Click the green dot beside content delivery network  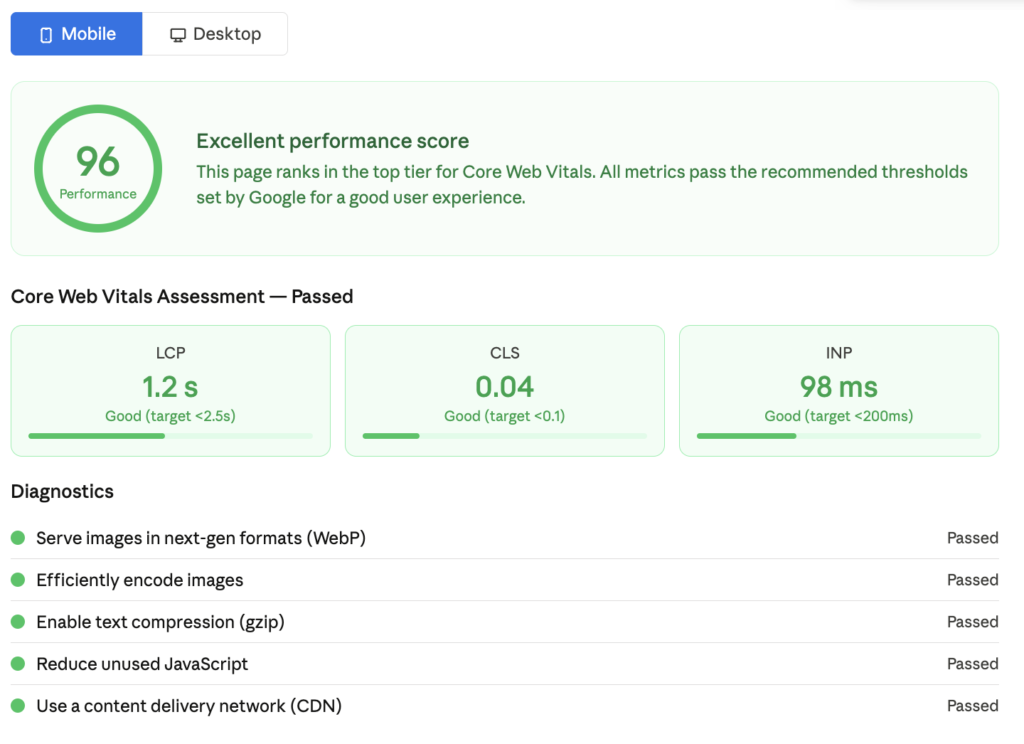click(x=18, y=705)
